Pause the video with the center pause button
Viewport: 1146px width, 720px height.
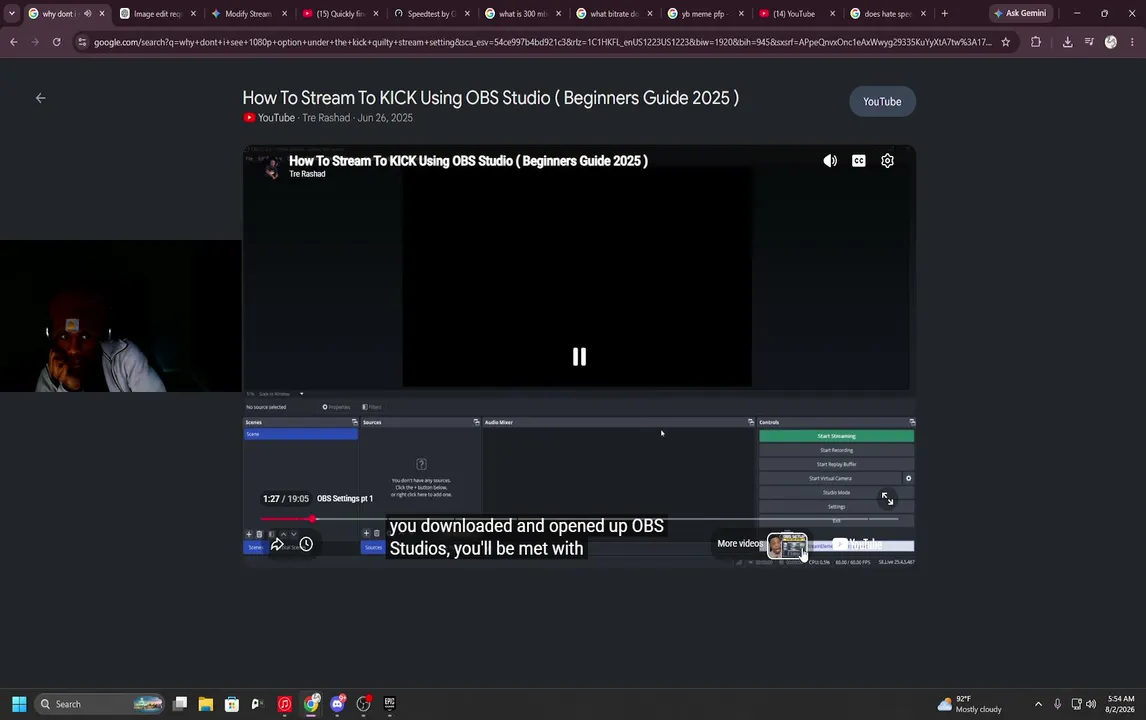(579, 357)
